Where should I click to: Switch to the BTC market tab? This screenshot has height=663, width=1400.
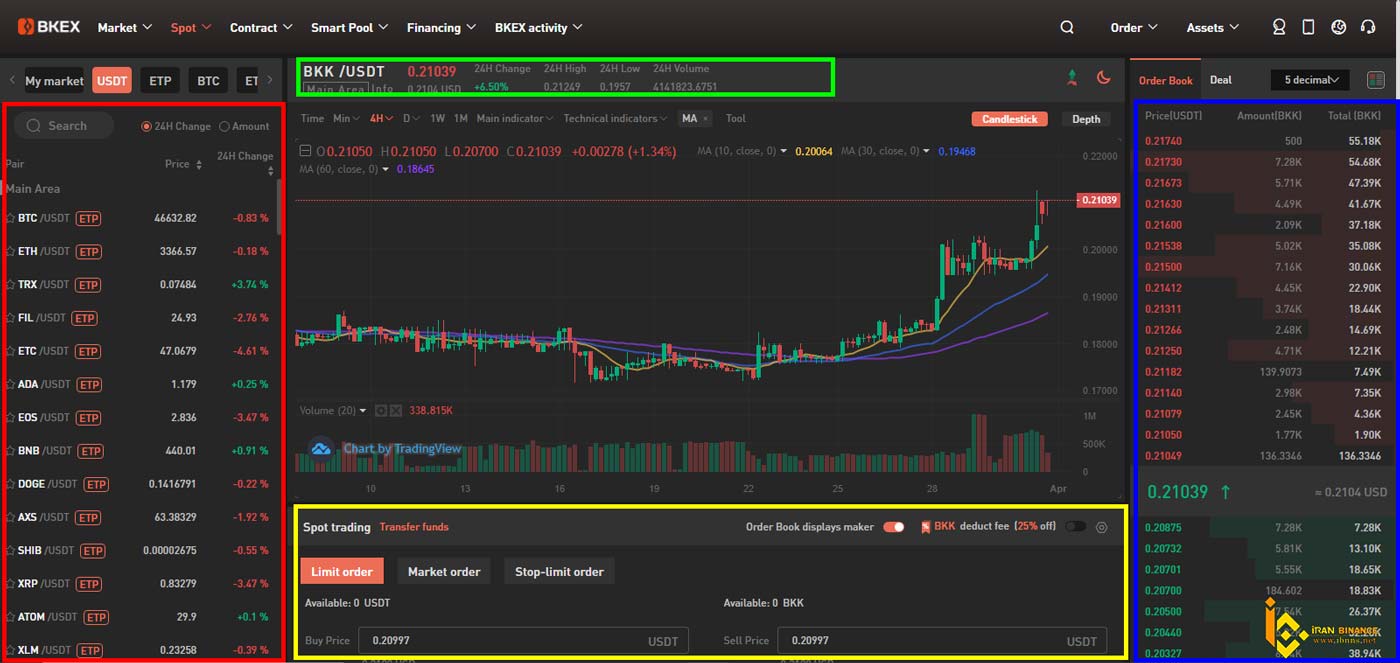point(208,81)
